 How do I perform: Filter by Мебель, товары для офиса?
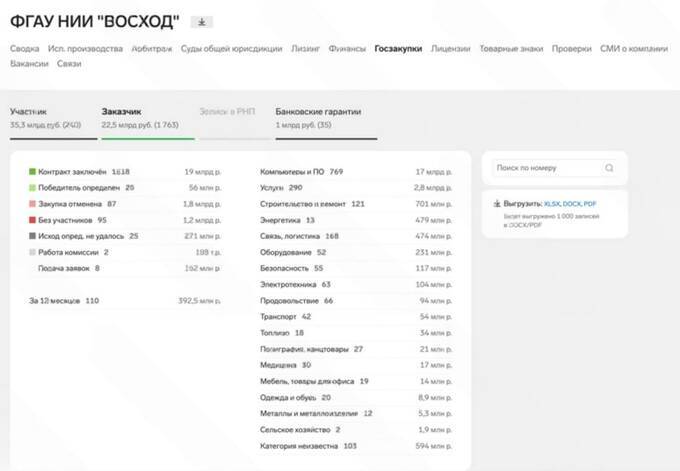coord(356,381)
